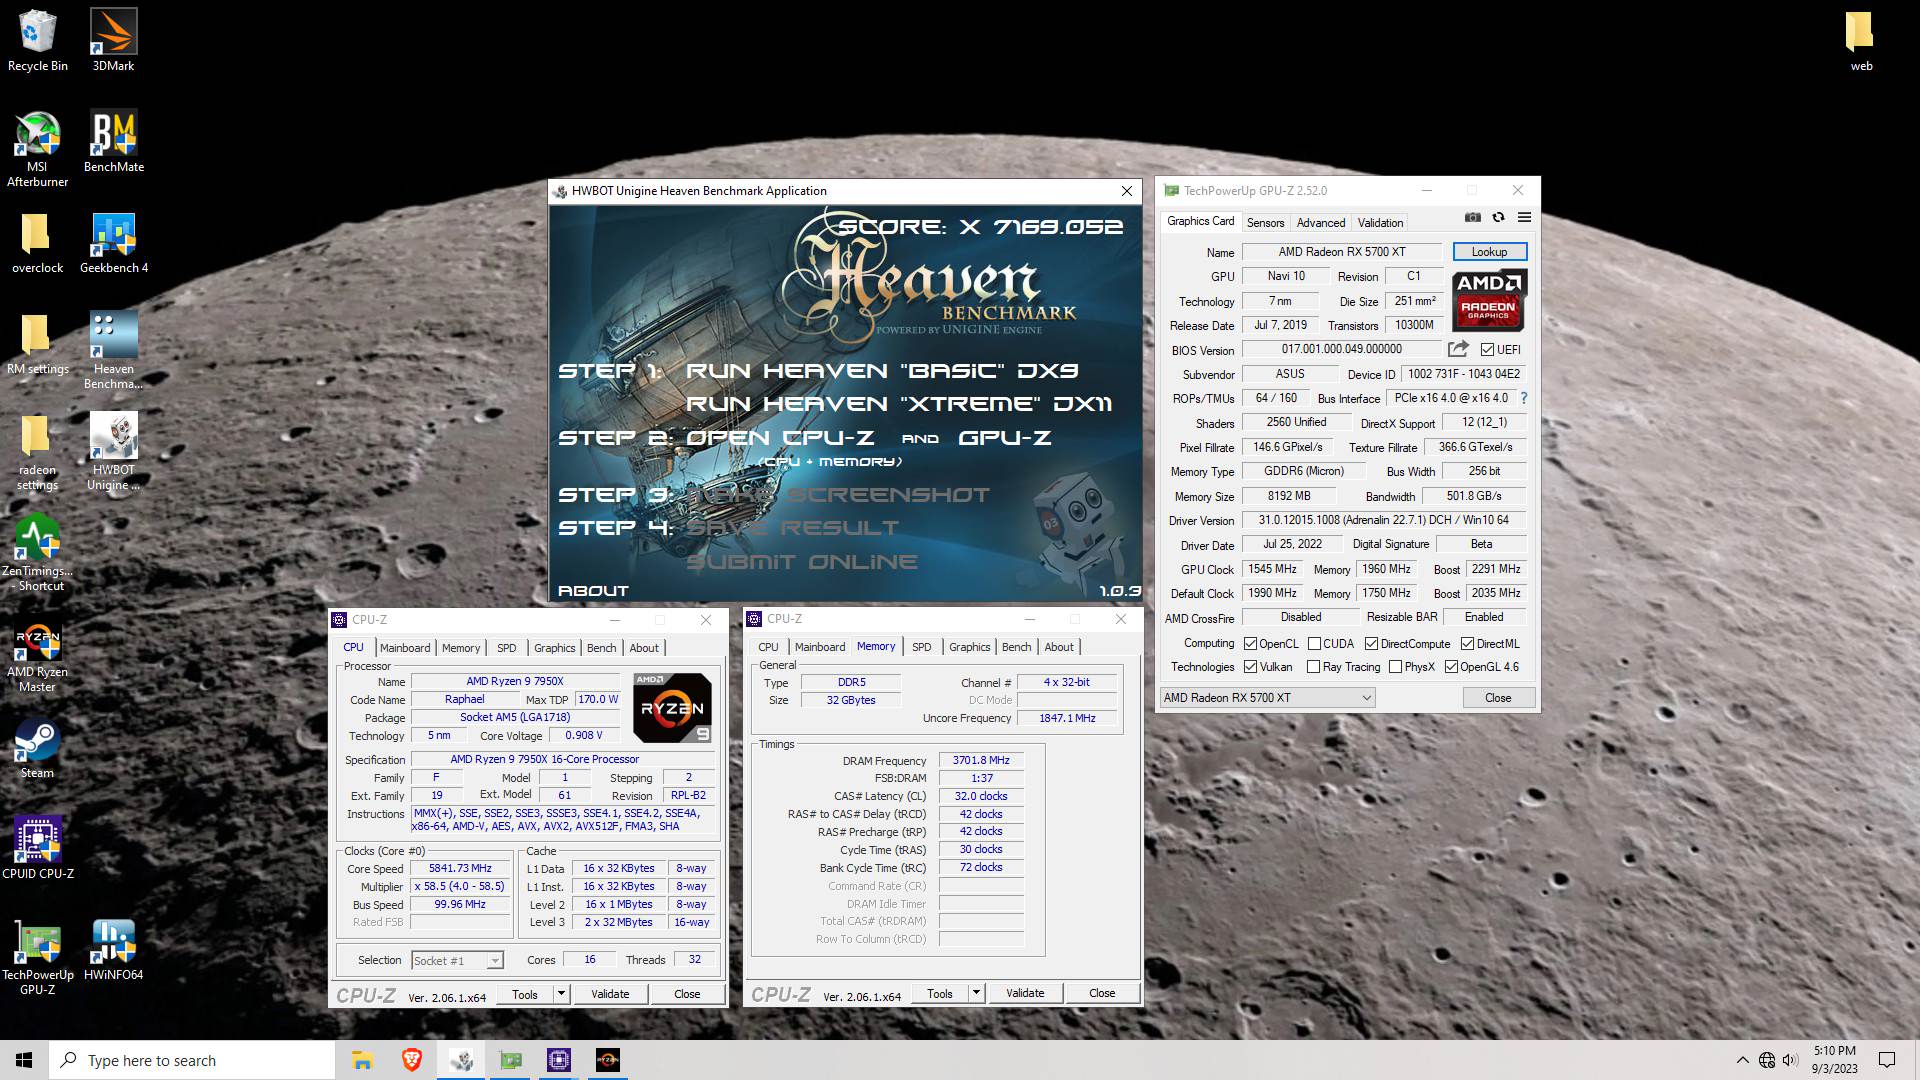Click the Close button in GPU-Z
The image size is (1920, 1080).
coord(1498,698)
